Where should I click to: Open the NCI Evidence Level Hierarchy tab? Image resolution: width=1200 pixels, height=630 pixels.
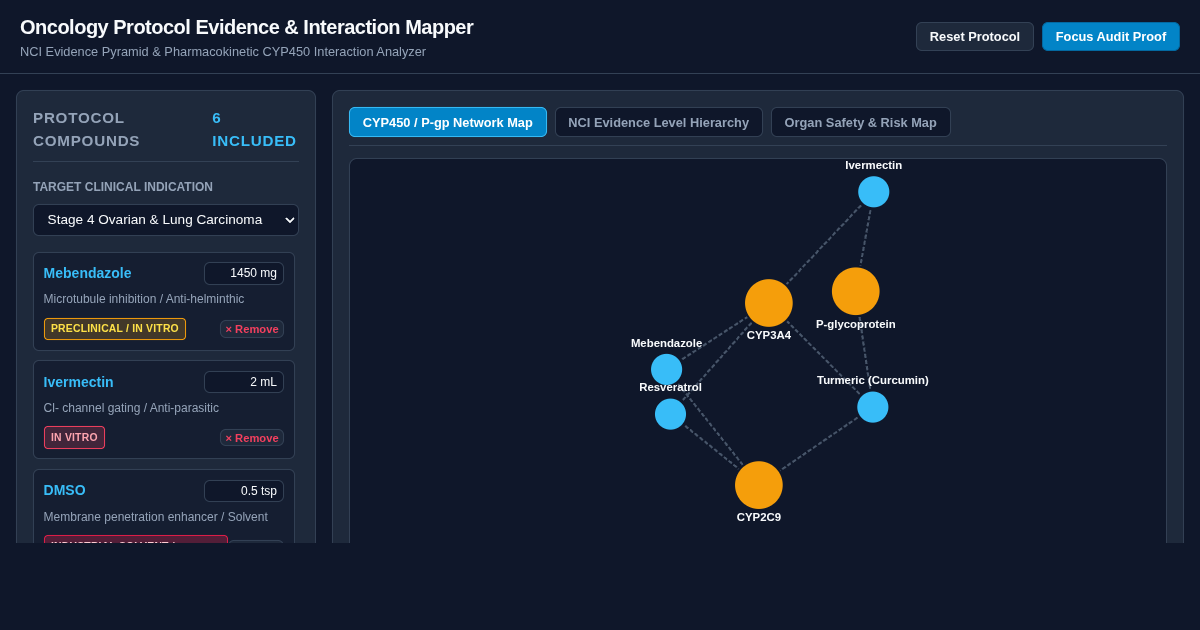point(659,122)
